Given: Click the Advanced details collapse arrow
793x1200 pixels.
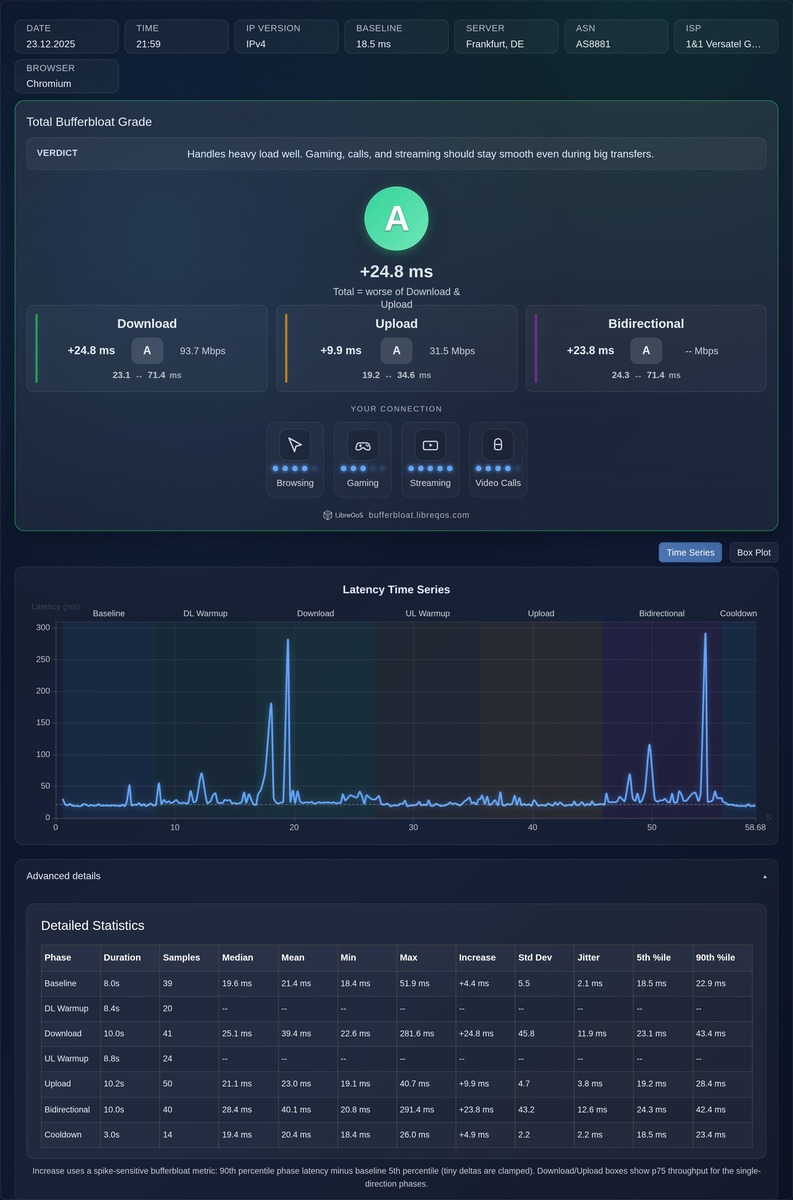Looking at the screenshot, I should (765, 876).
